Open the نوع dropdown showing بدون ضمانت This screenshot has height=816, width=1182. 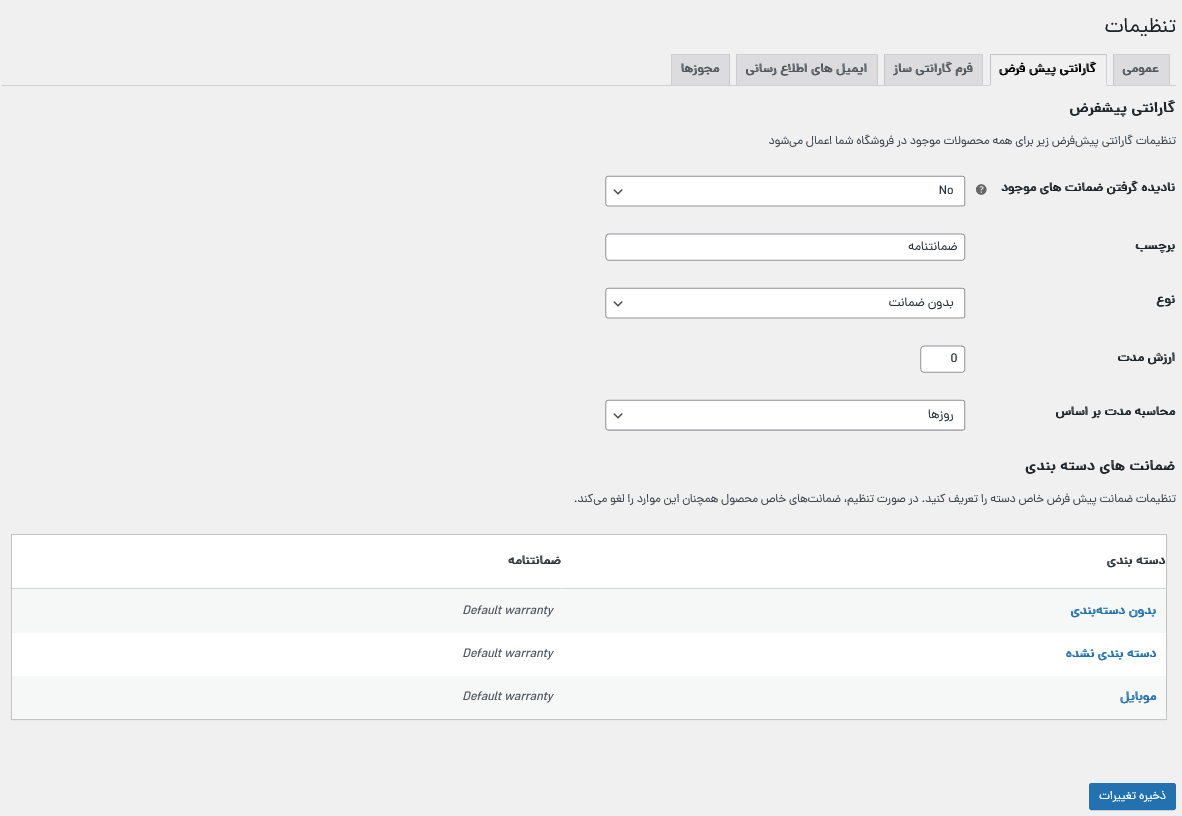[785, 303]
